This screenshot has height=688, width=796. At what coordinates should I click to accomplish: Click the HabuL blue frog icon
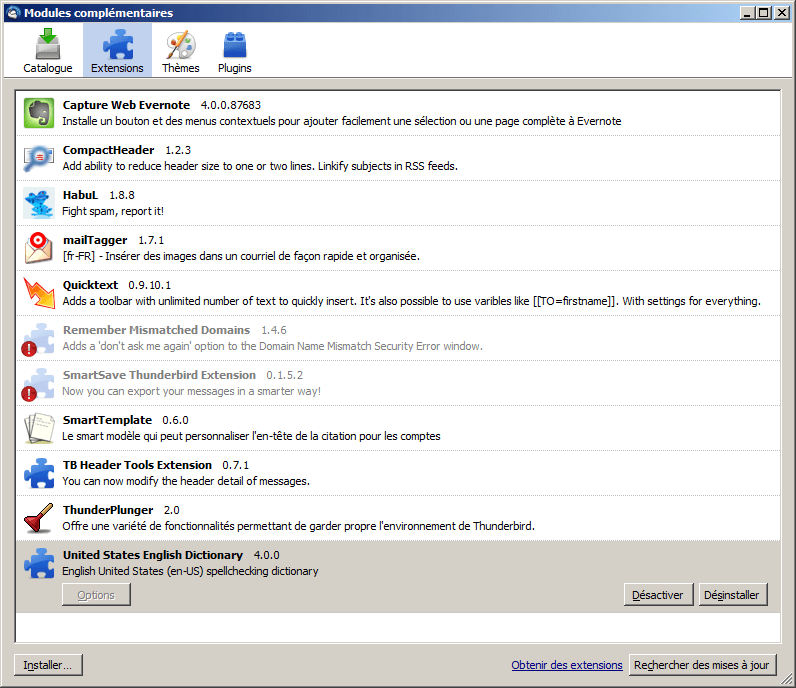point(39,203)
